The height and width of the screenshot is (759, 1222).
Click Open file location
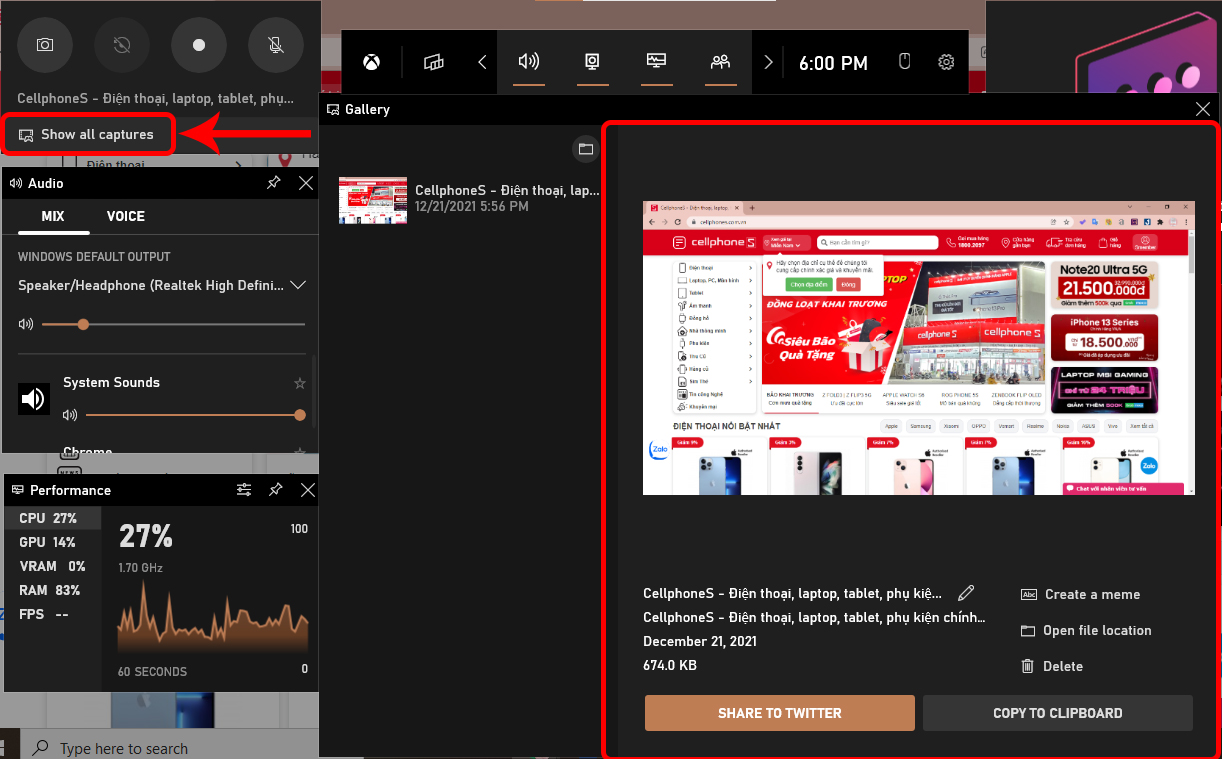(1086, 630)
